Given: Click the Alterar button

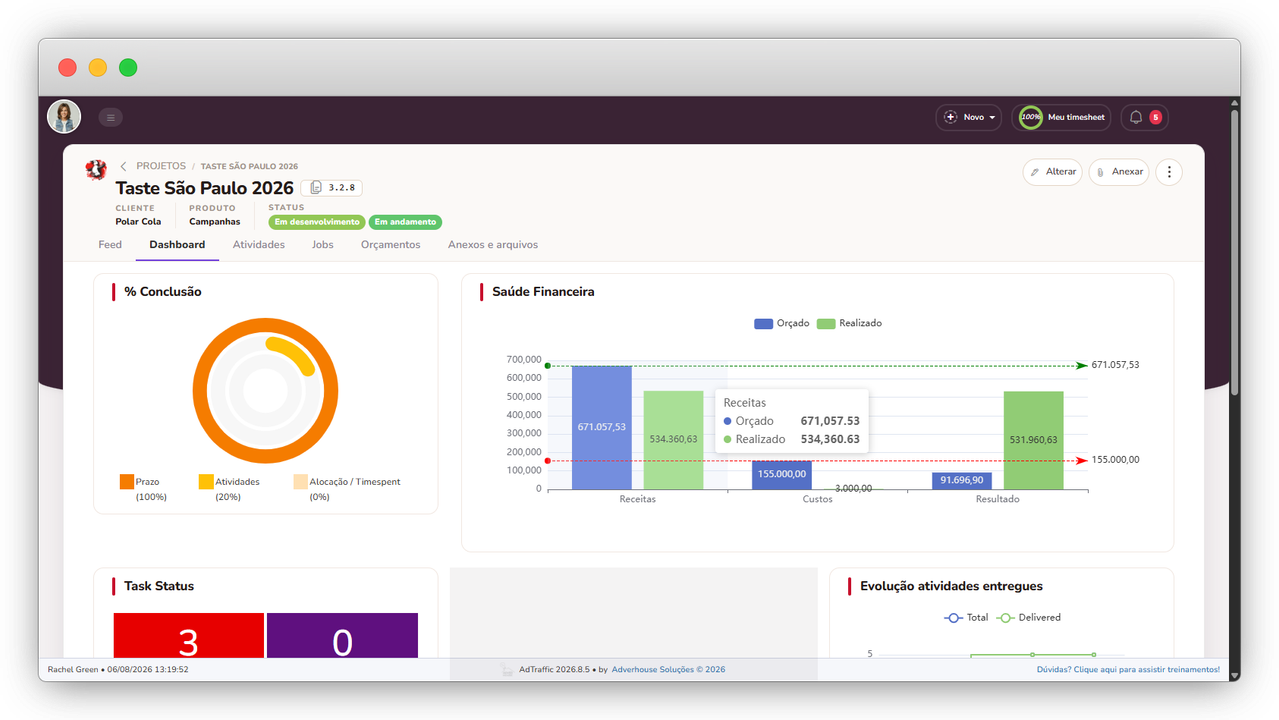Looking at the screenshot, I should click(x=1053, y=172).
